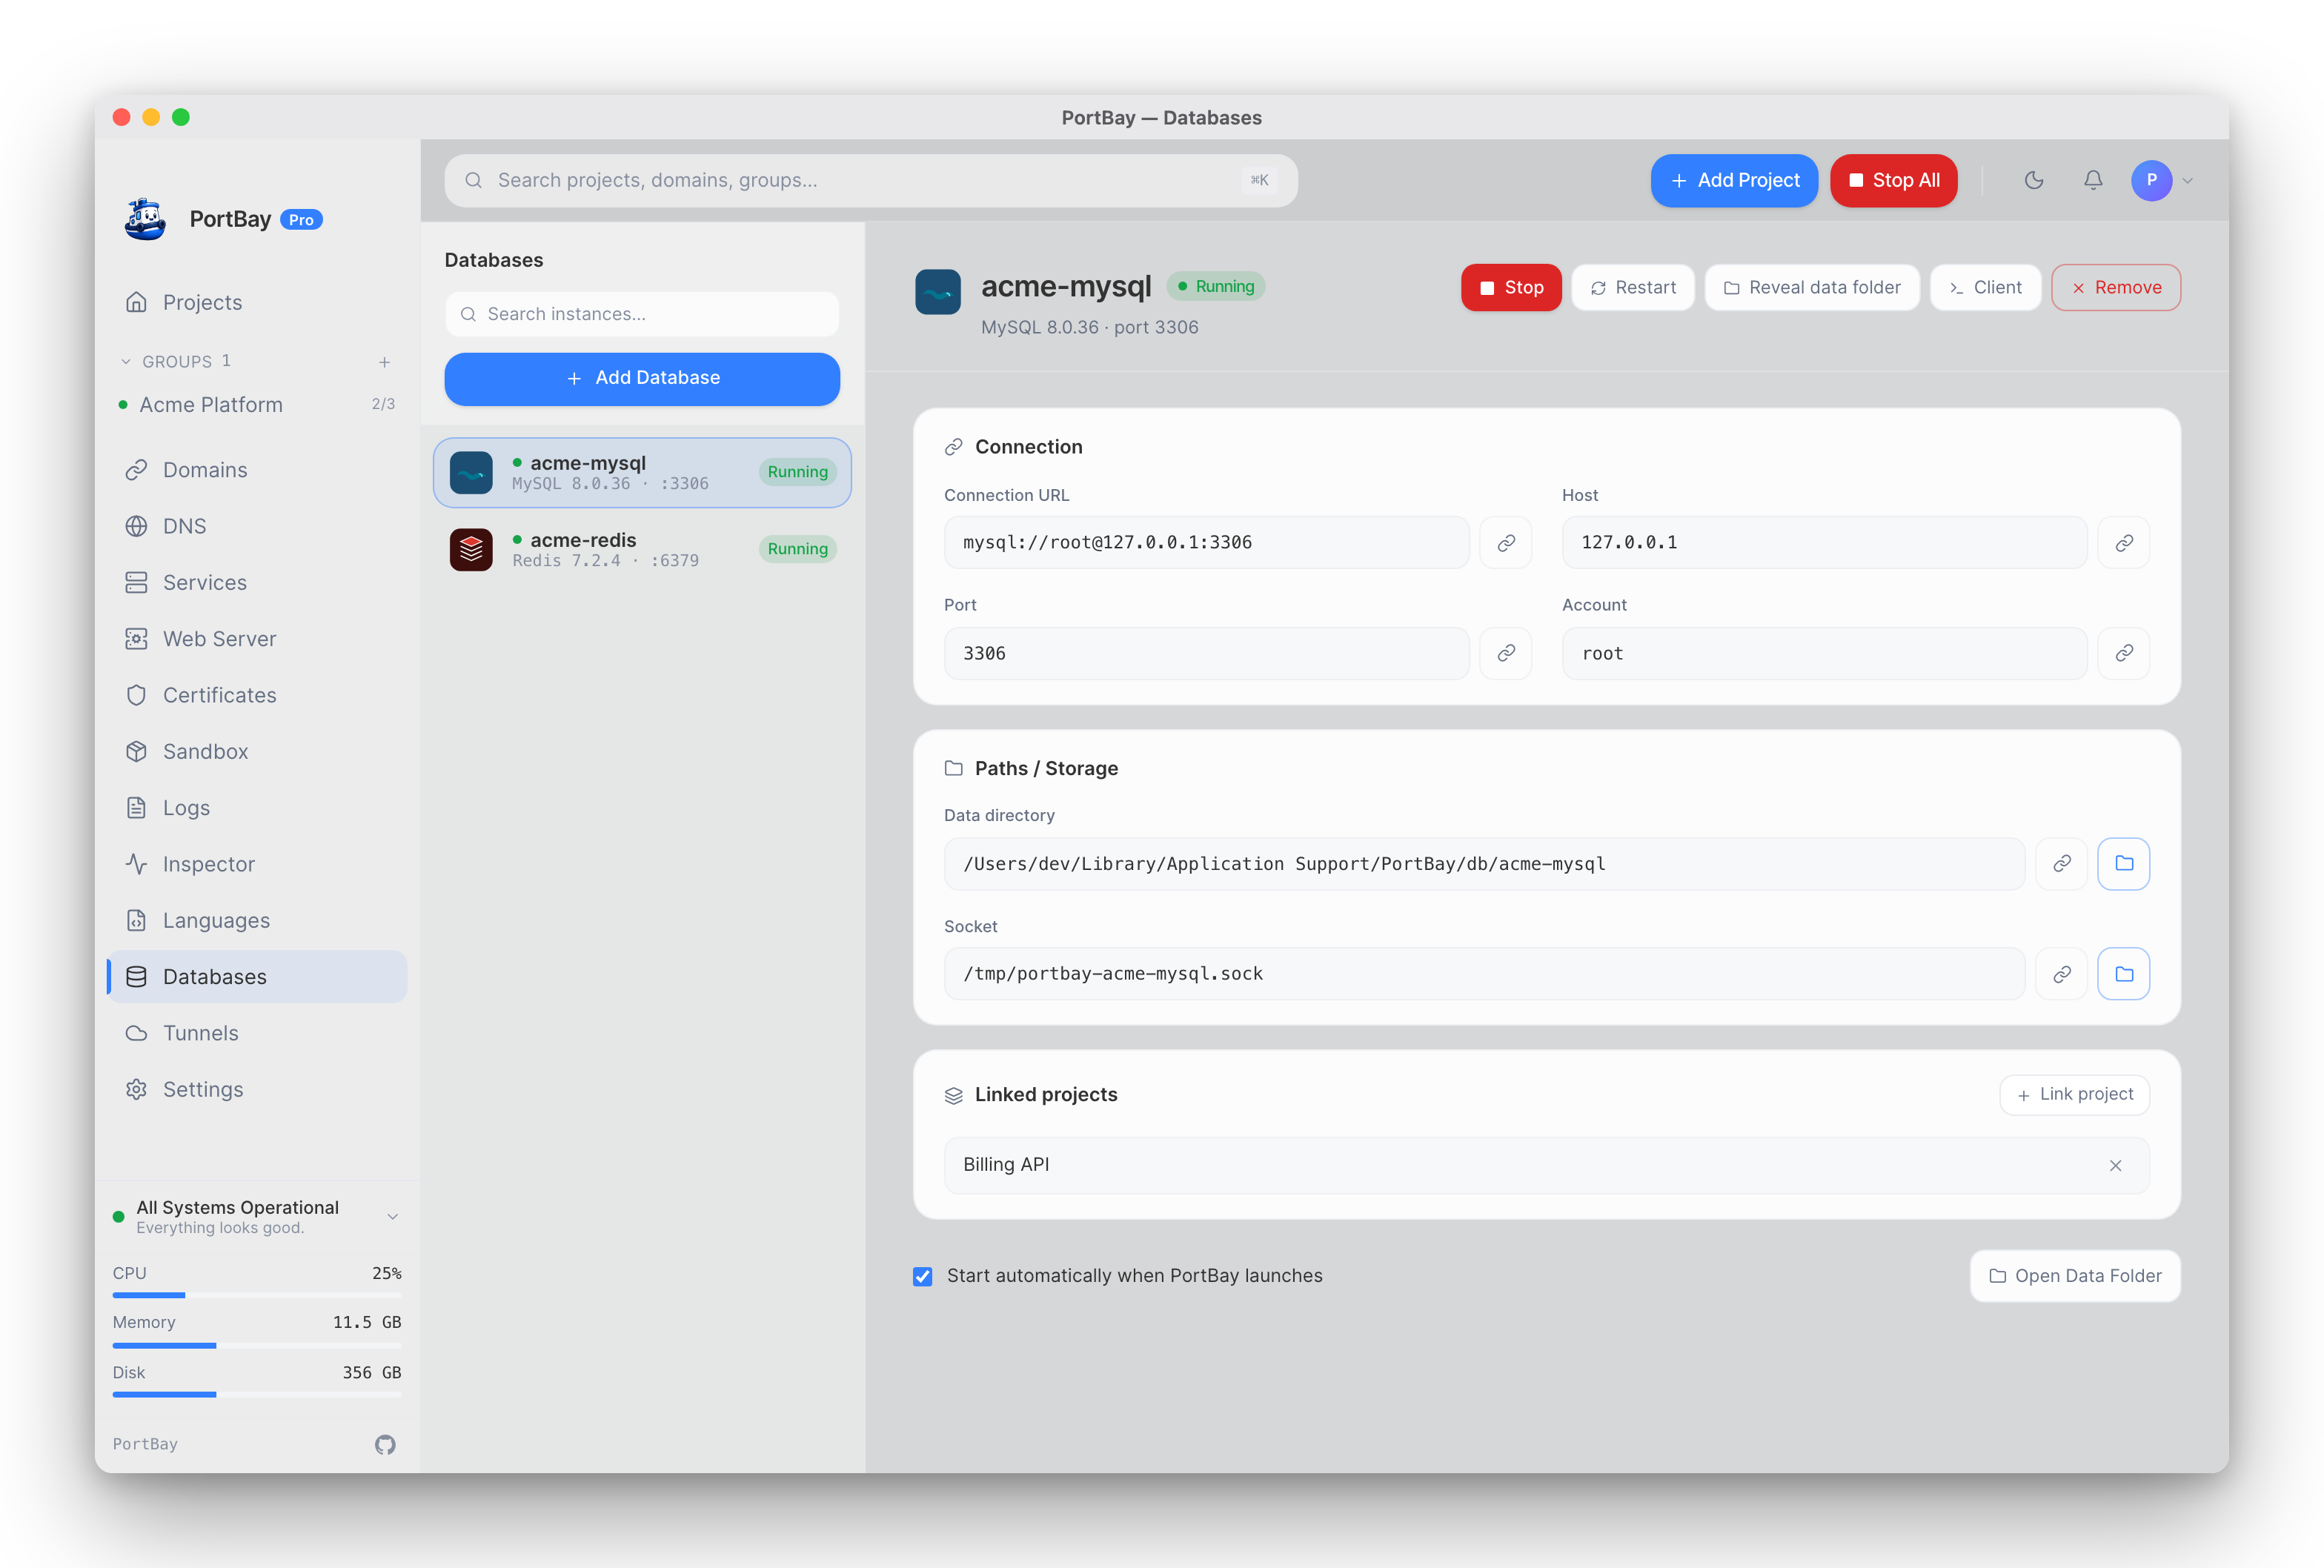Click the Billing API linked project
The width and height of the screenshot is (2324, 1568).
coord(1546,1165)
